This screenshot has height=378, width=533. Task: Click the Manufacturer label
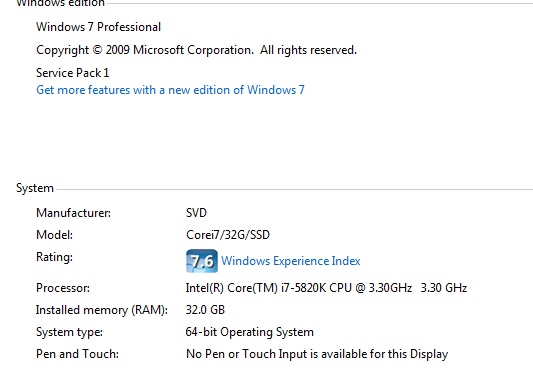tap(73, 213)
